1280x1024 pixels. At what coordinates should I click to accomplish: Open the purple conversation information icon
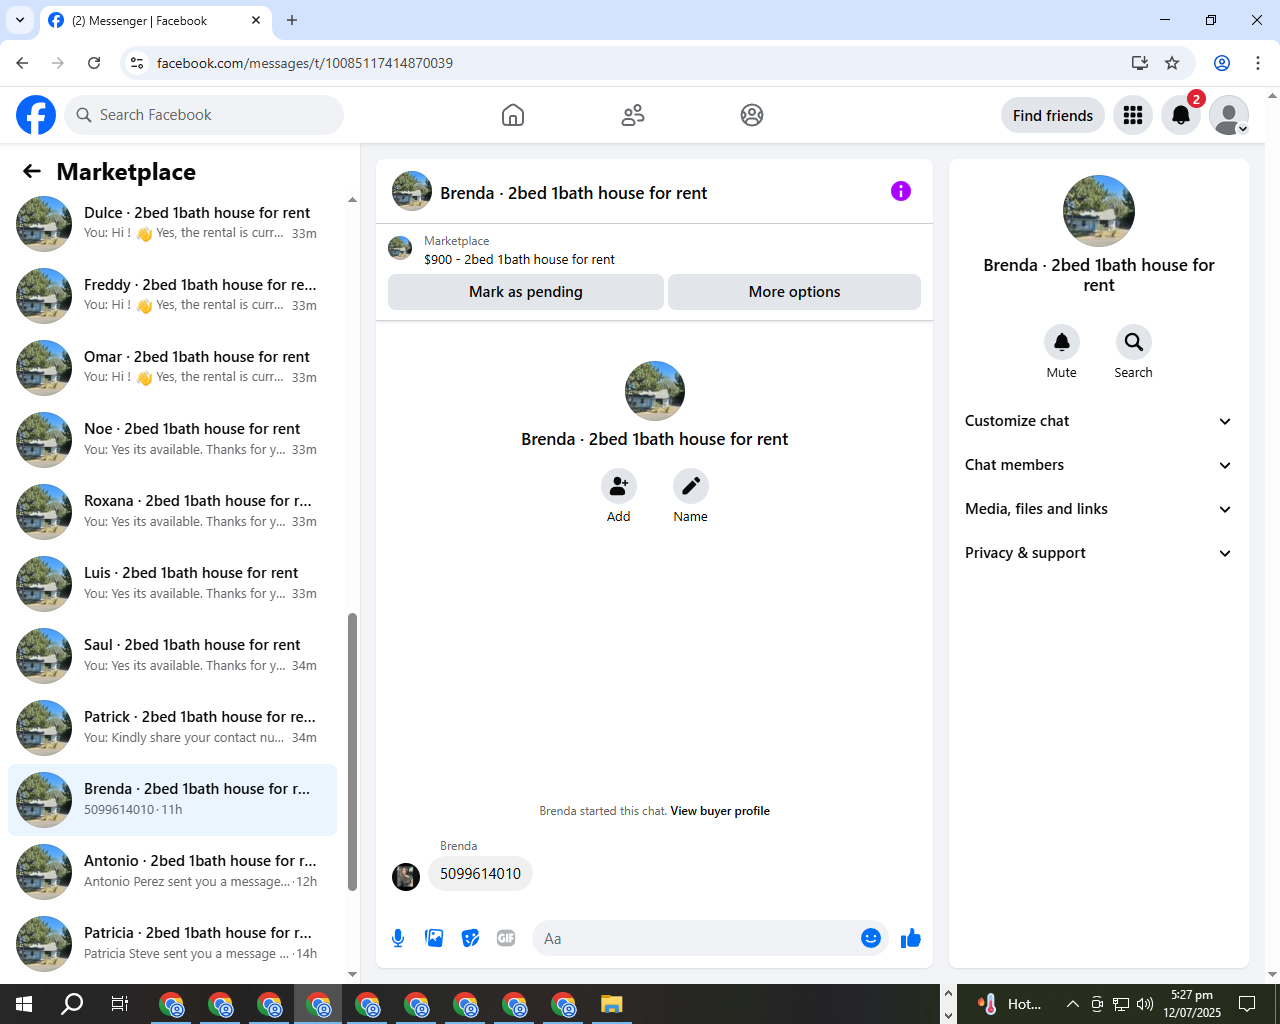point(901,191)
